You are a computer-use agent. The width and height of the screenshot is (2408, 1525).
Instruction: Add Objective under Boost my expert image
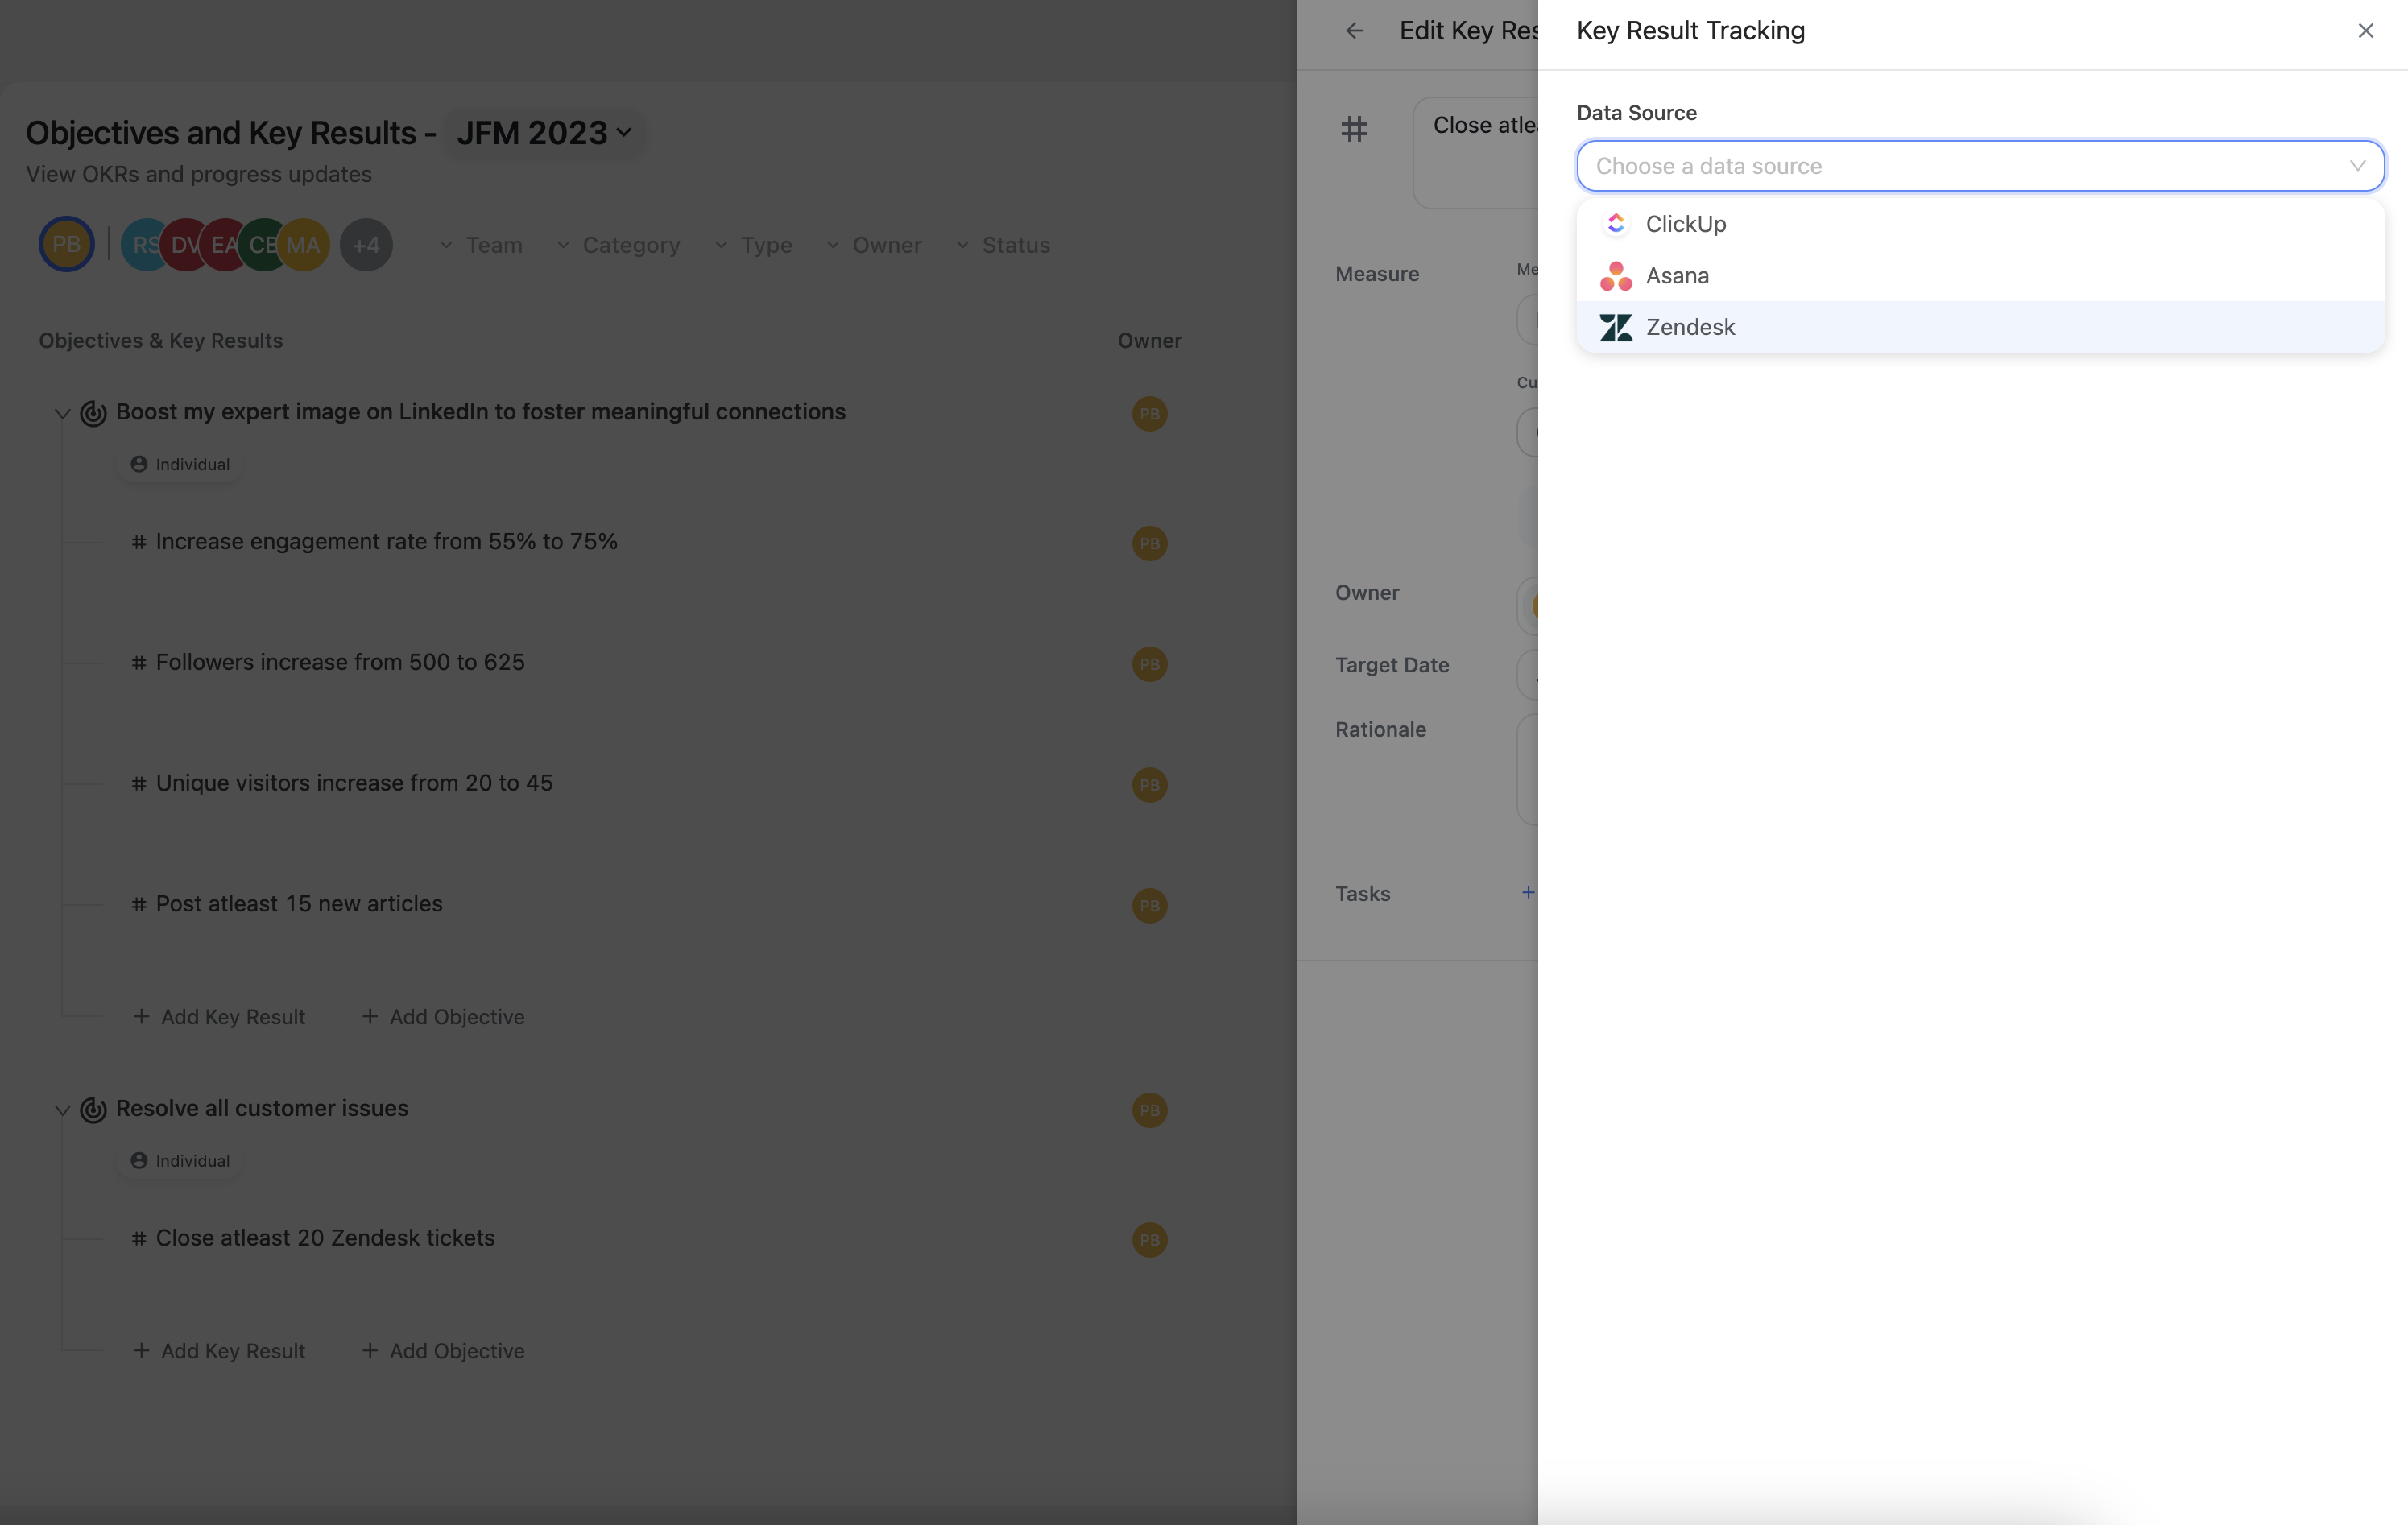442,1017
